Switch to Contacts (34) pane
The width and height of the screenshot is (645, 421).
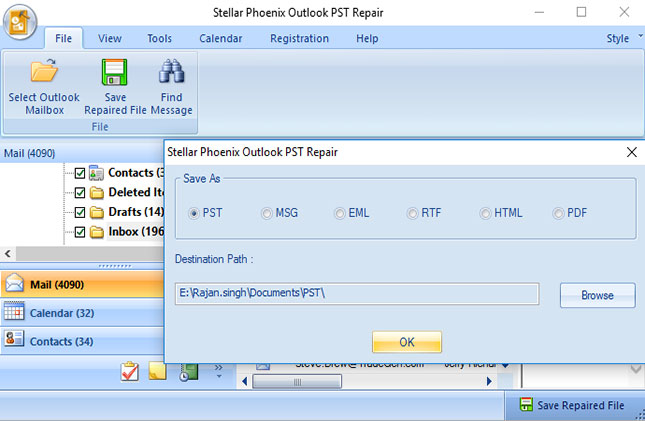coord(82,341)
